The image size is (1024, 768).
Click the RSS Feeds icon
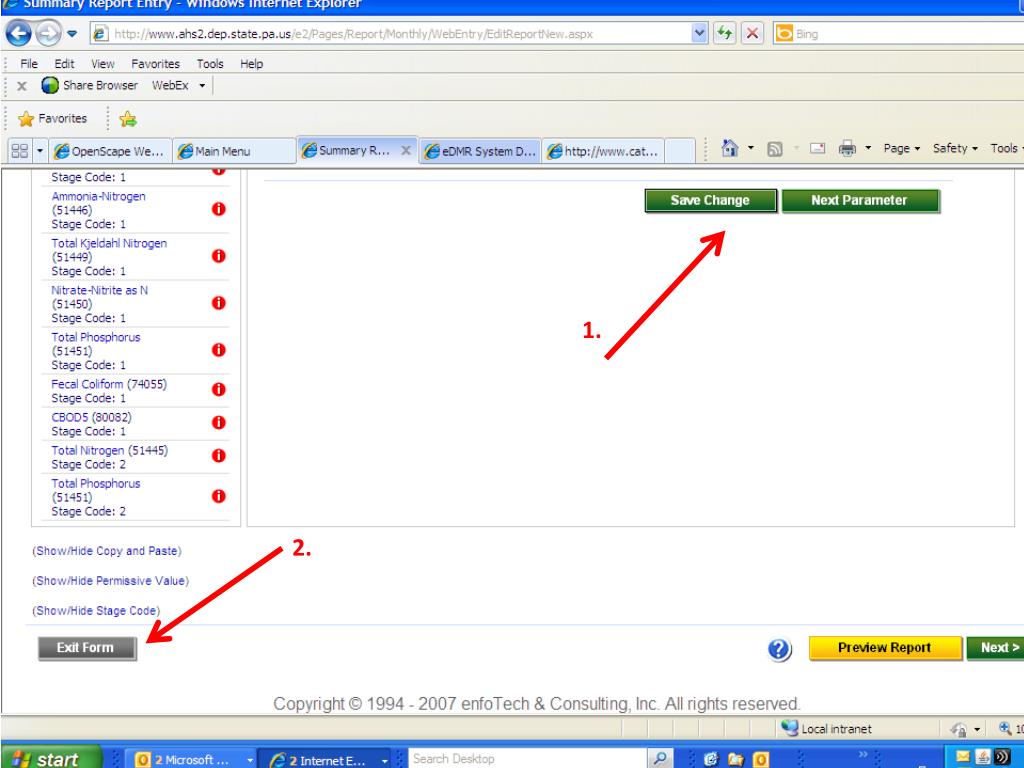coord(775,149)
